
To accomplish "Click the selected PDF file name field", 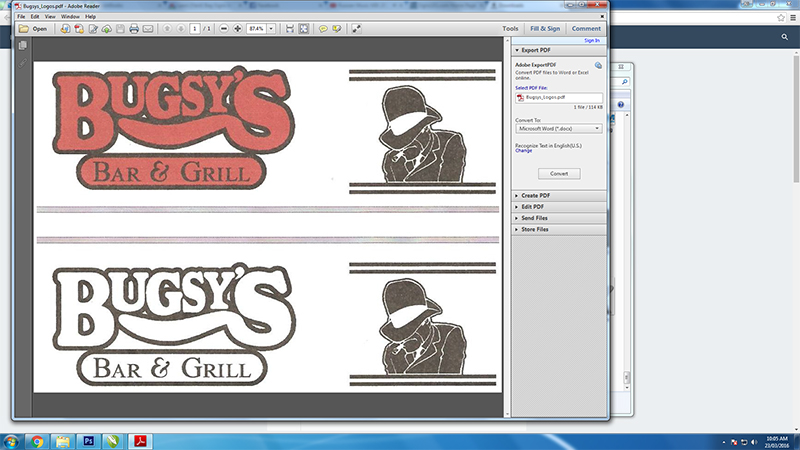I will tap(559, 97).
